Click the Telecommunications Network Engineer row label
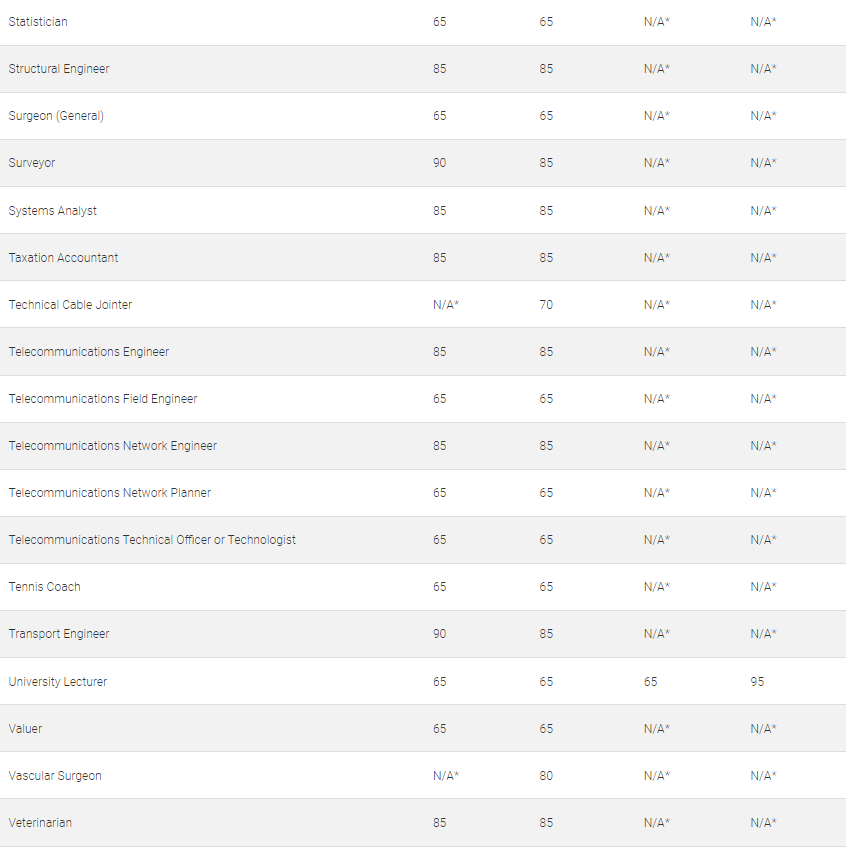The width and height of the screenshot is (850, 849). point(113,446)
